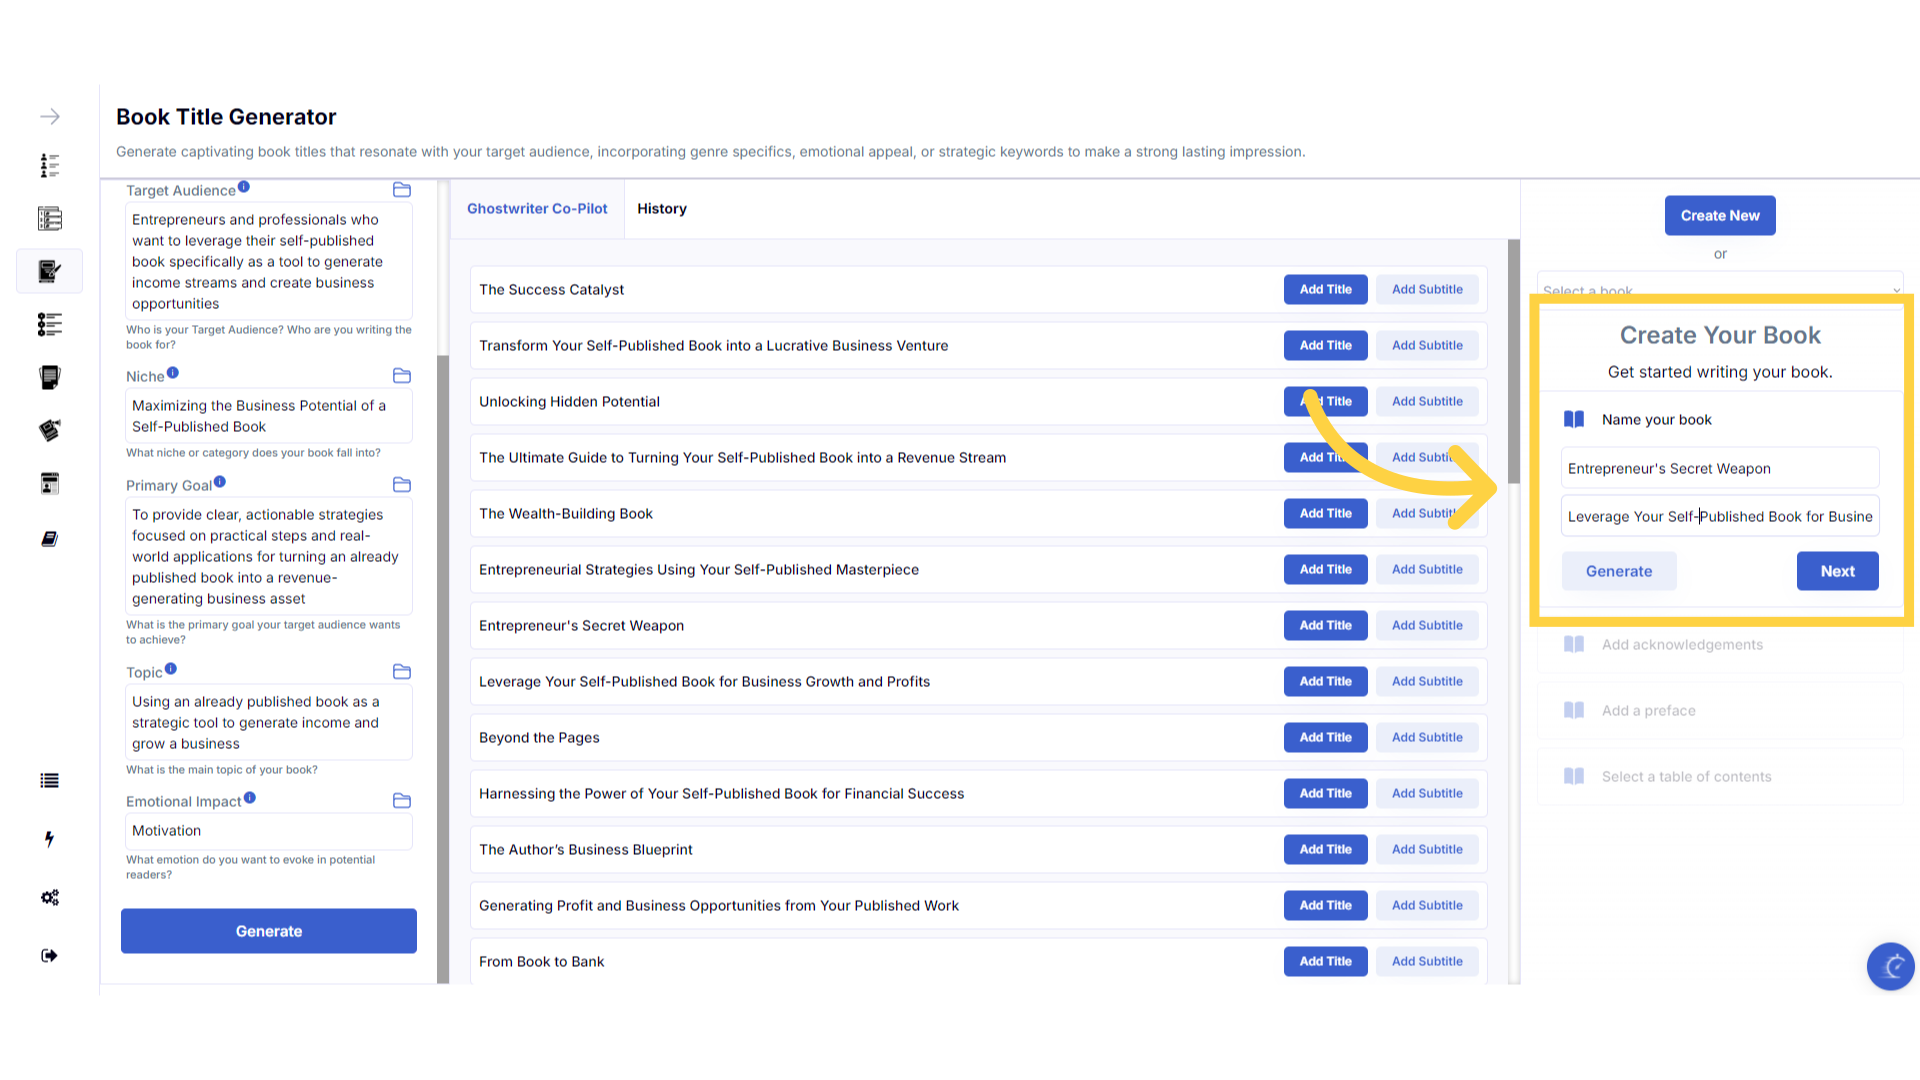The image size is (1920, 1080).
Task: Open settings gears icon in sidebar
Action: 49,897
